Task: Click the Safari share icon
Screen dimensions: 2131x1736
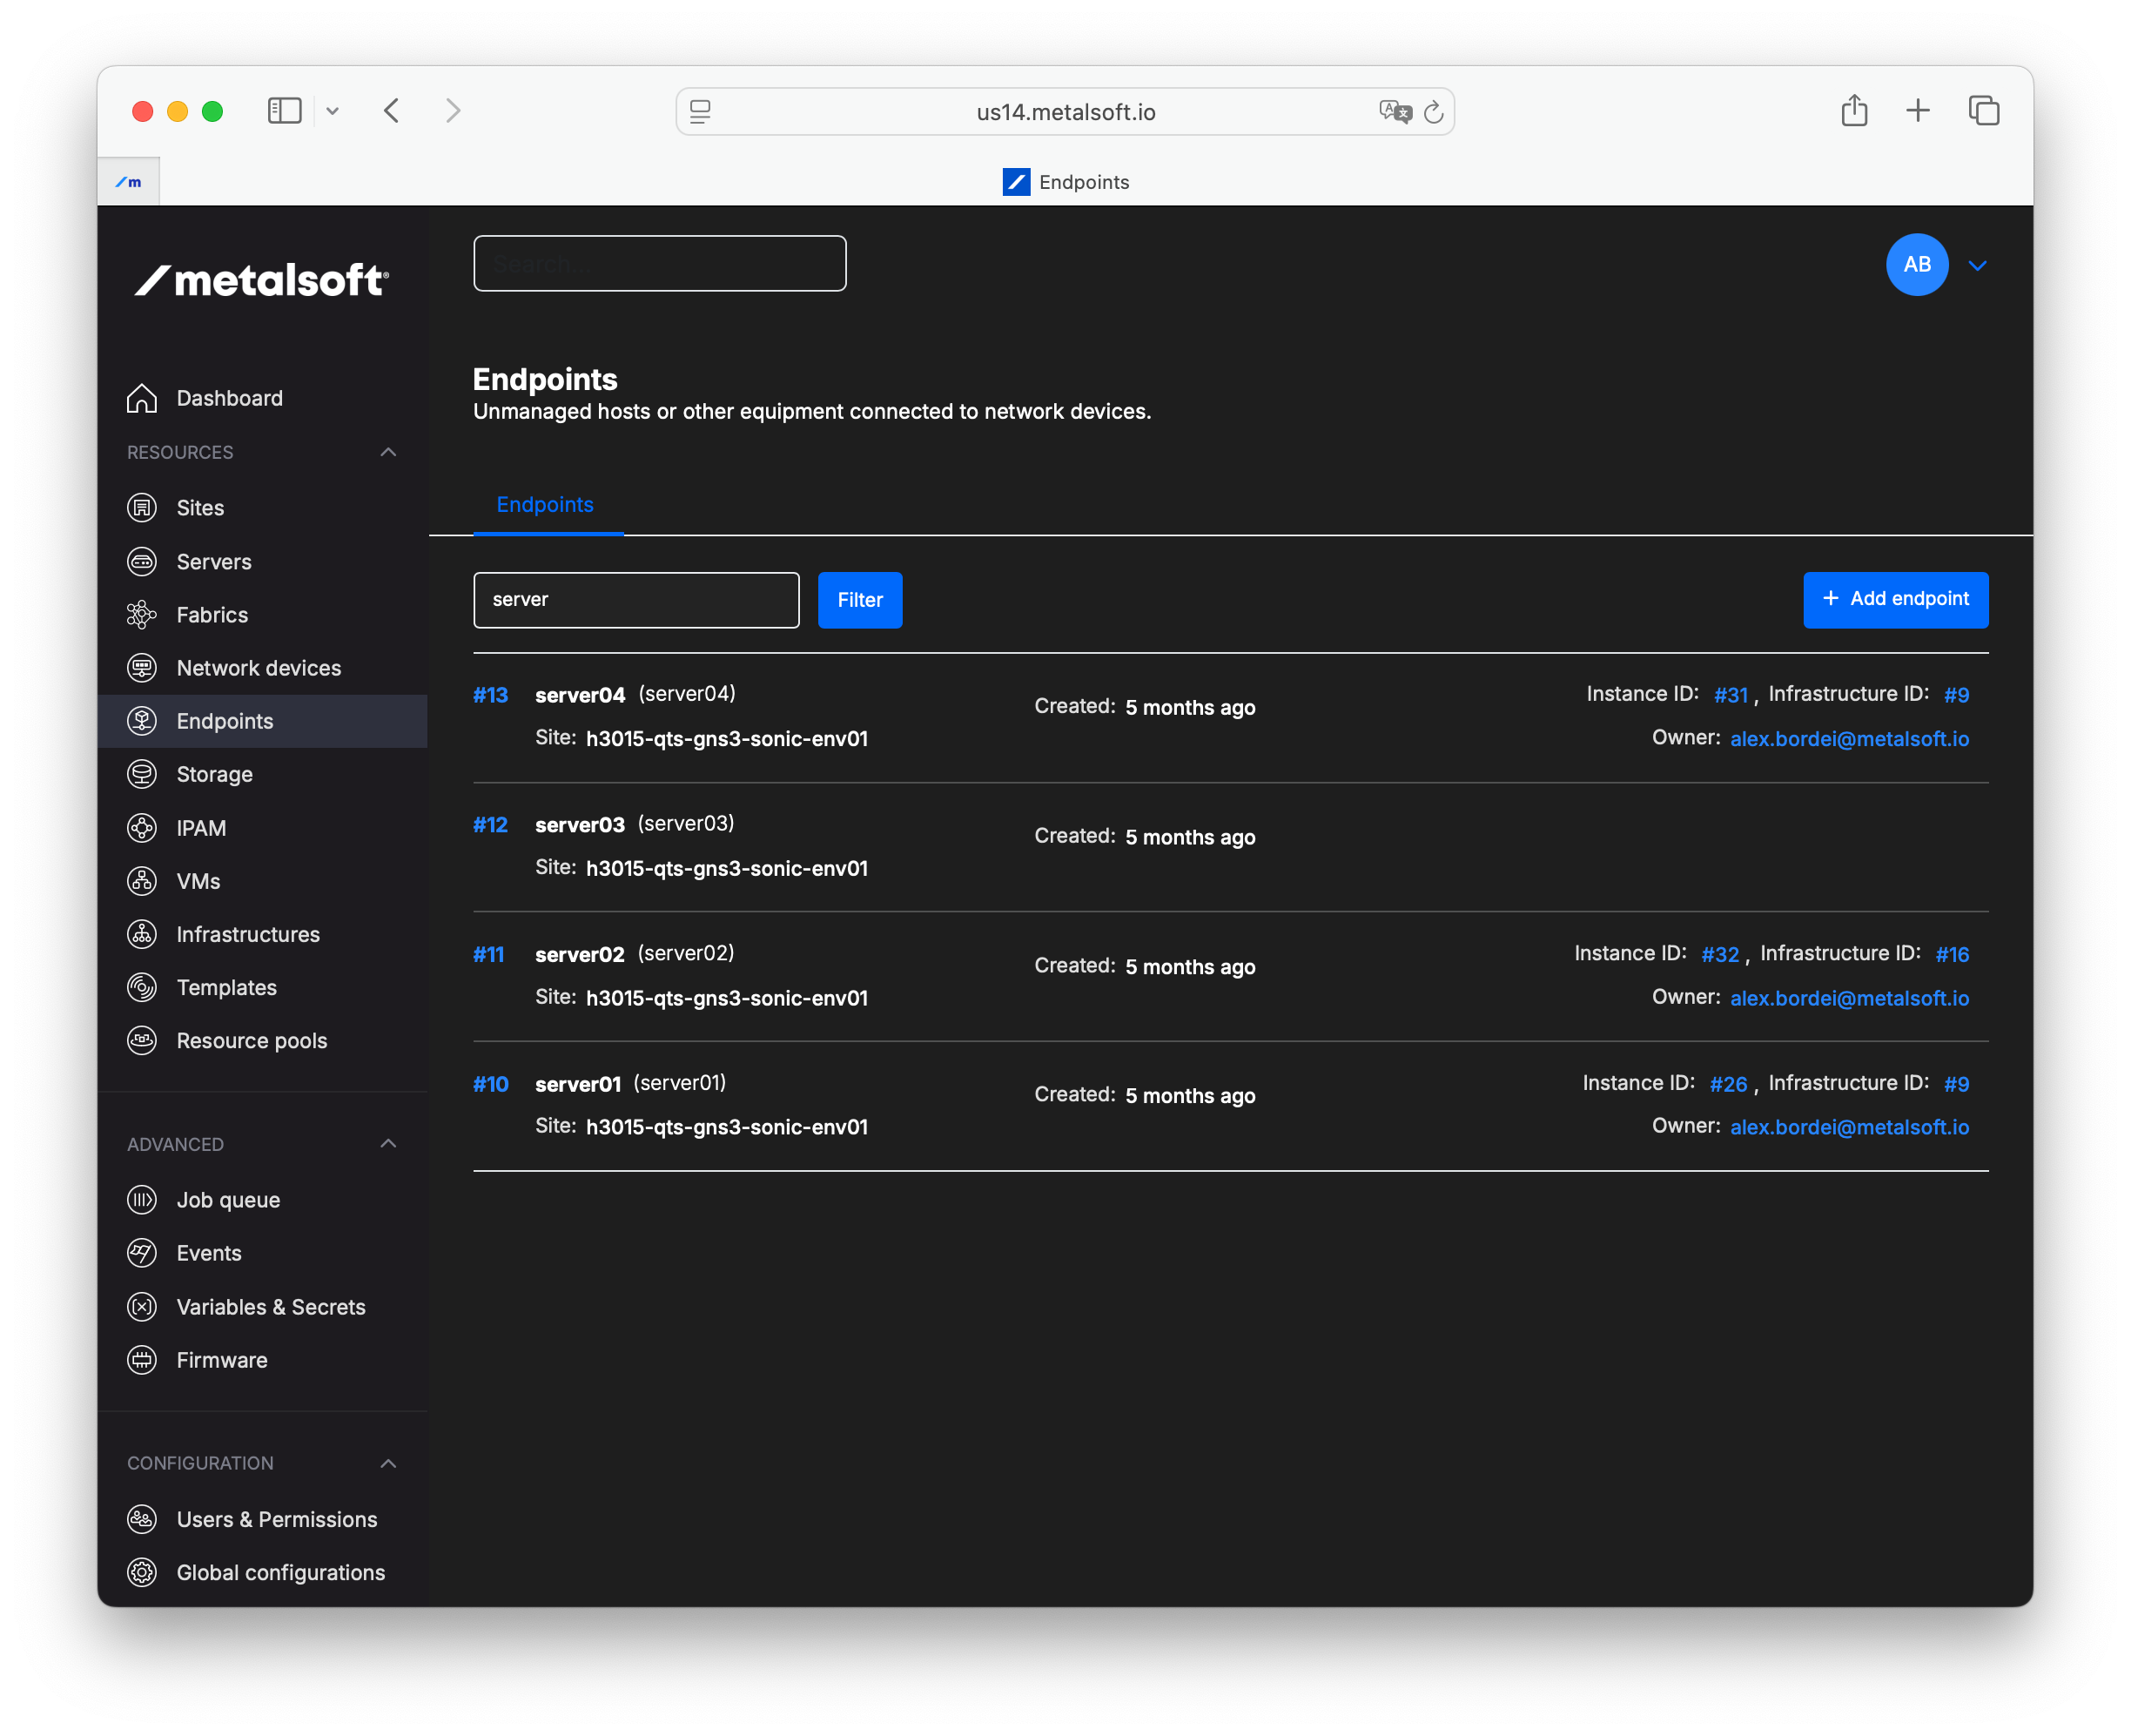Action: [1853, 111]
